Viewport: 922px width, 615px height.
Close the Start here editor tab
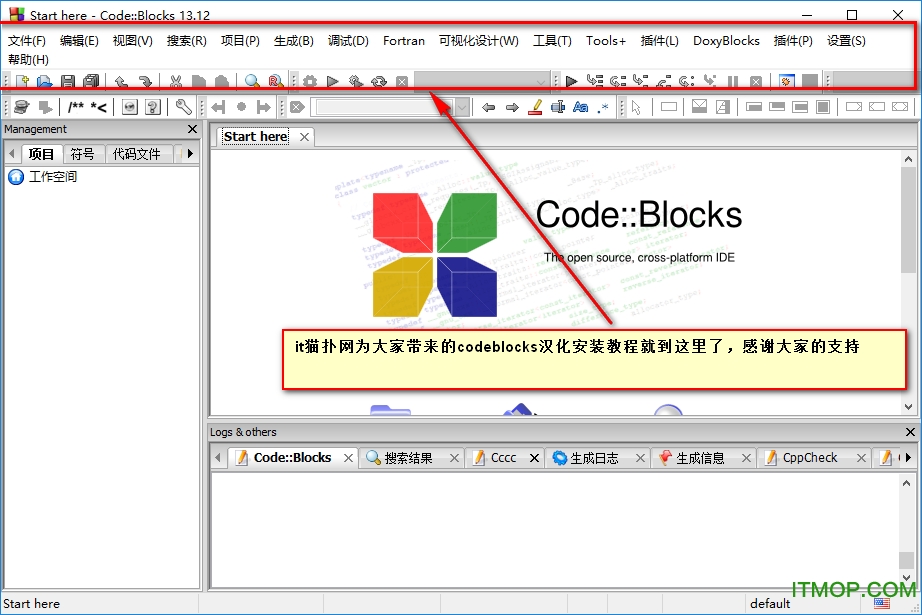click(x=304, y=136)
